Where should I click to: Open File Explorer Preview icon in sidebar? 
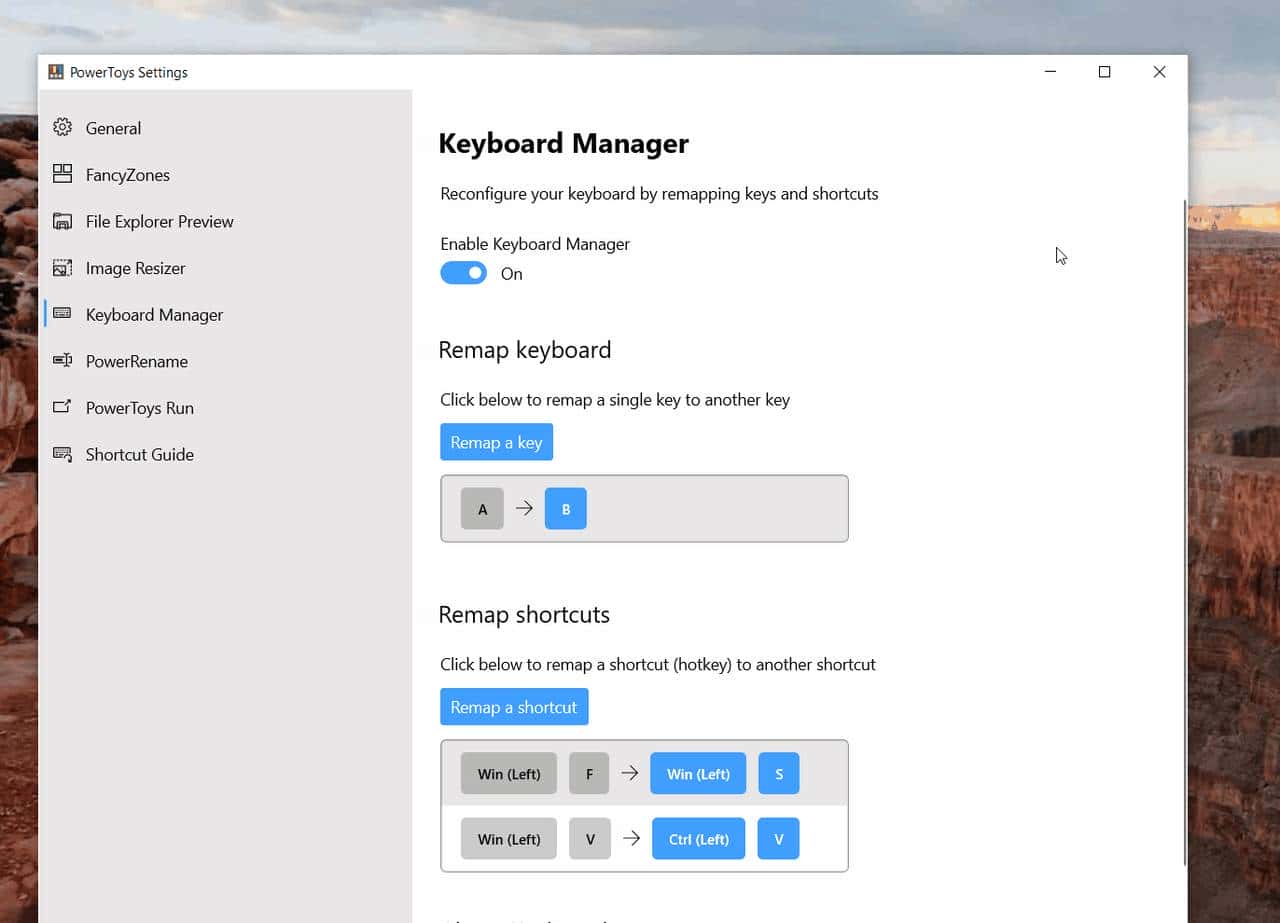point(62,221)
